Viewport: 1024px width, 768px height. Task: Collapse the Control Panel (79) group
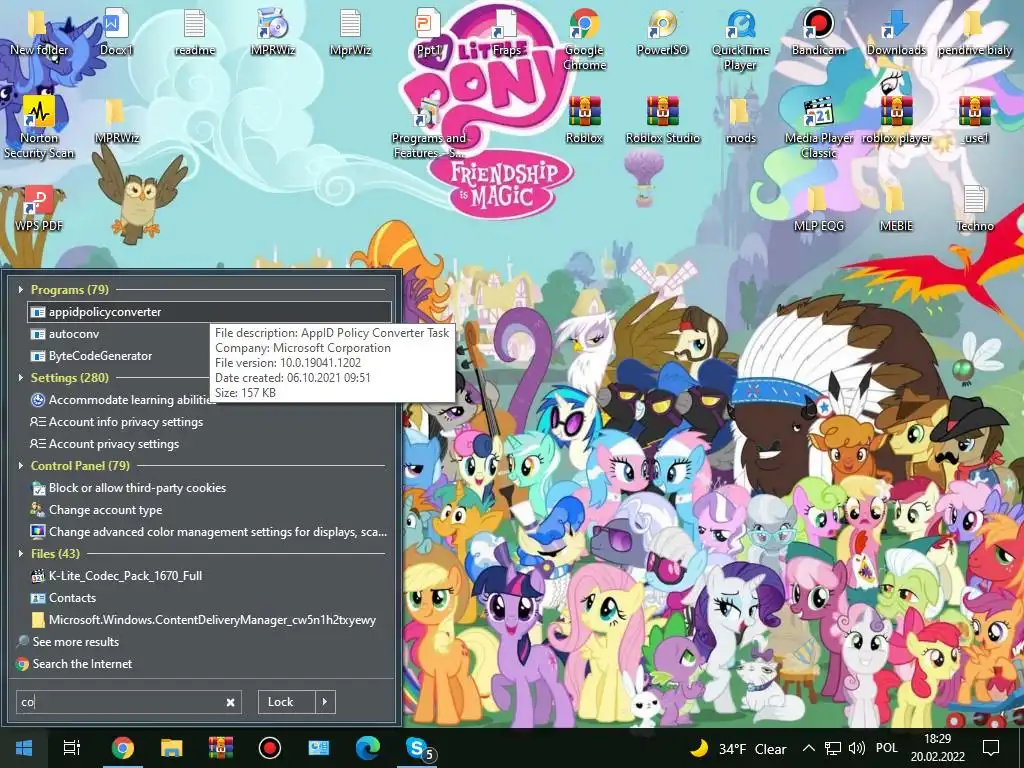tap(20, 466)
